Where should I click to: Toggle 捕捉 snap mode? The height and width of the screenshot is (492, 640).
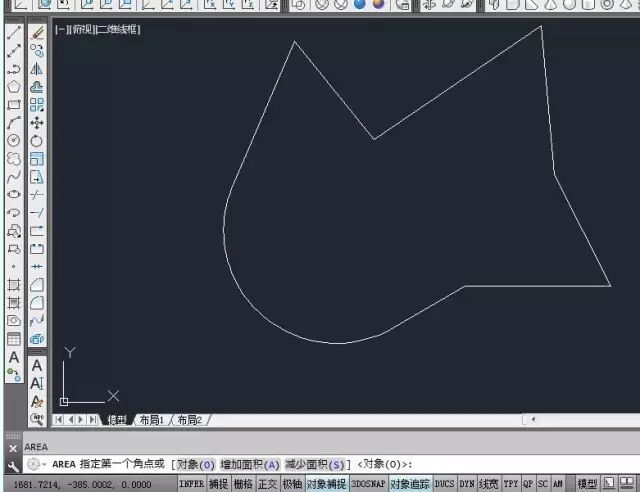[219, 484]
